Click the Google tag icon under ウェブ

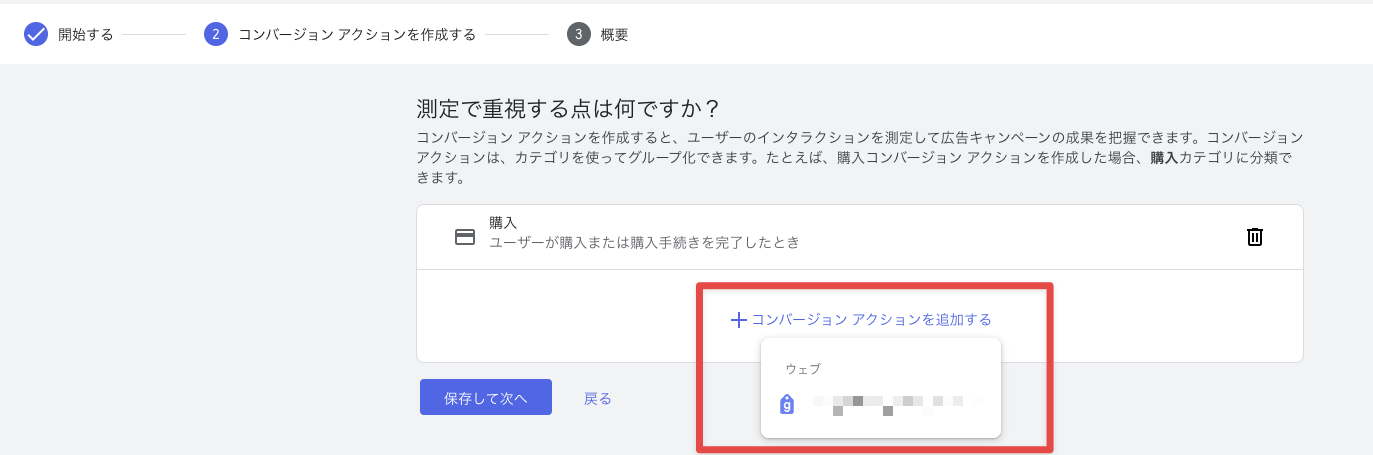click(x=787, y=404)
